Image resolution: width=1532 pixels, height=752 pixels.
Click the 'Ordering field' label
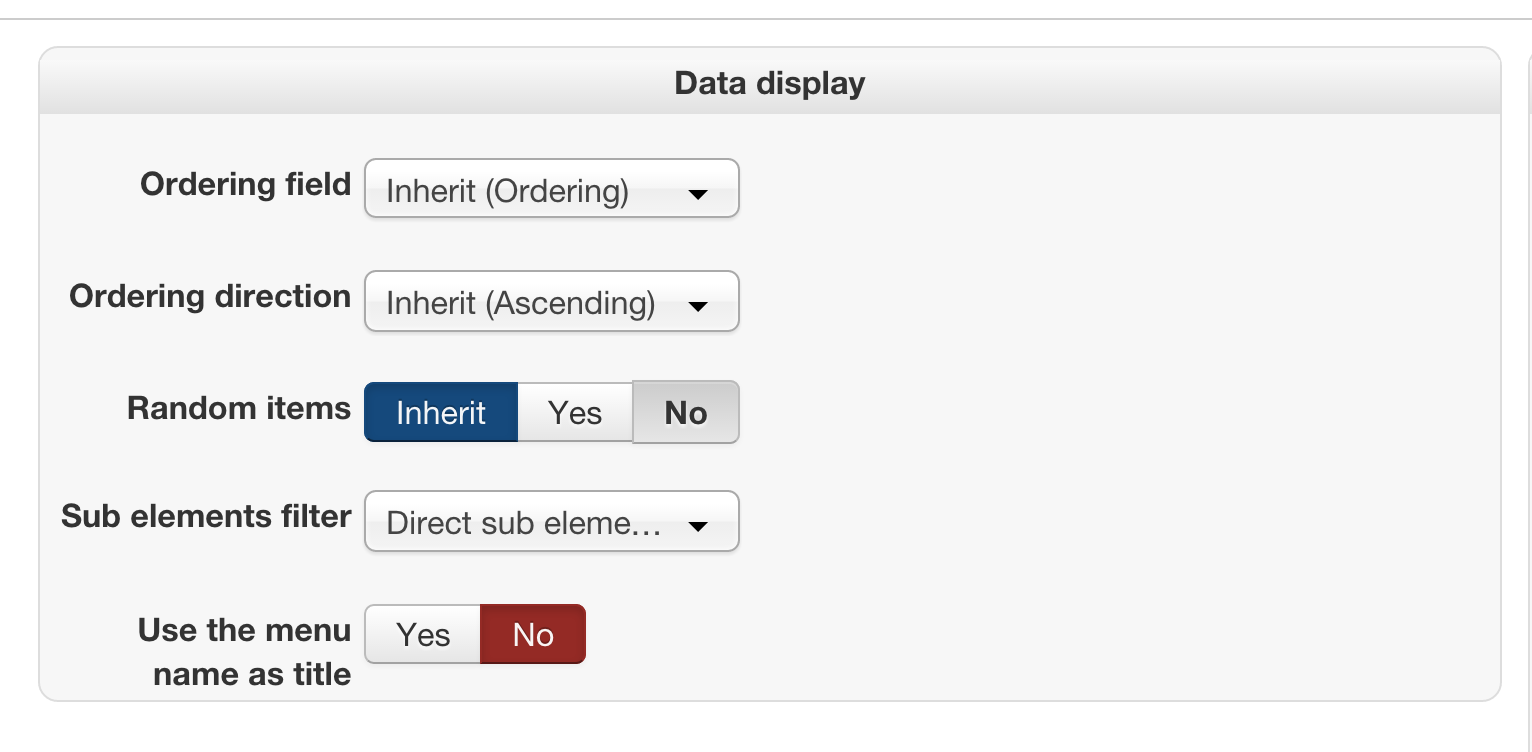point(245,184)
